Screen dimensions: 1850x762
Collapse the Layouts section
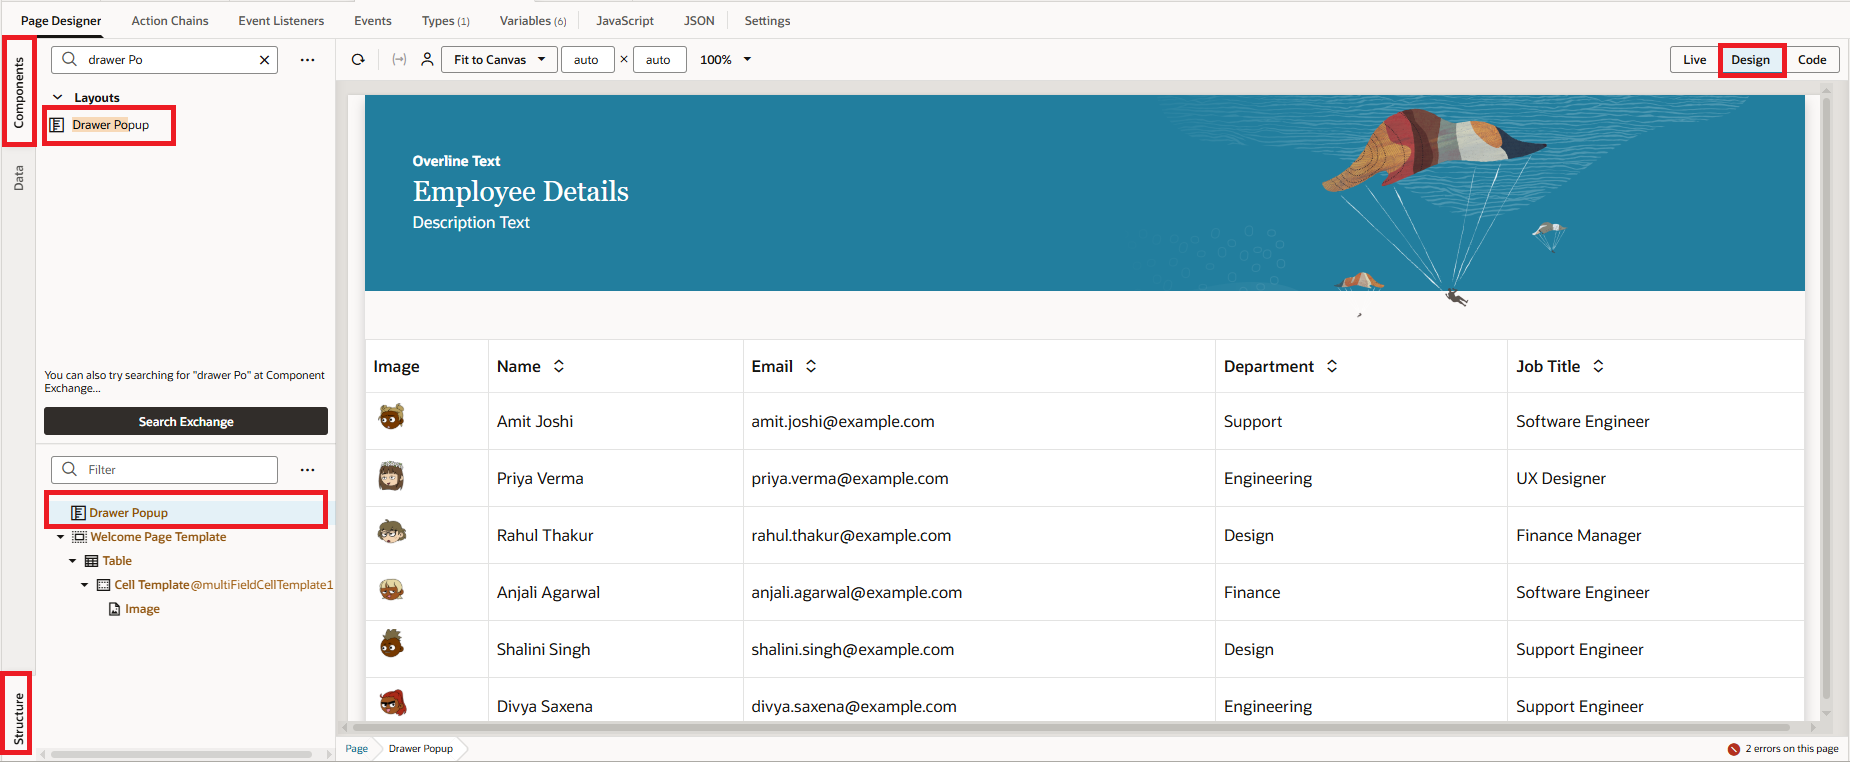pyautogui.click(x=58, y=98)
